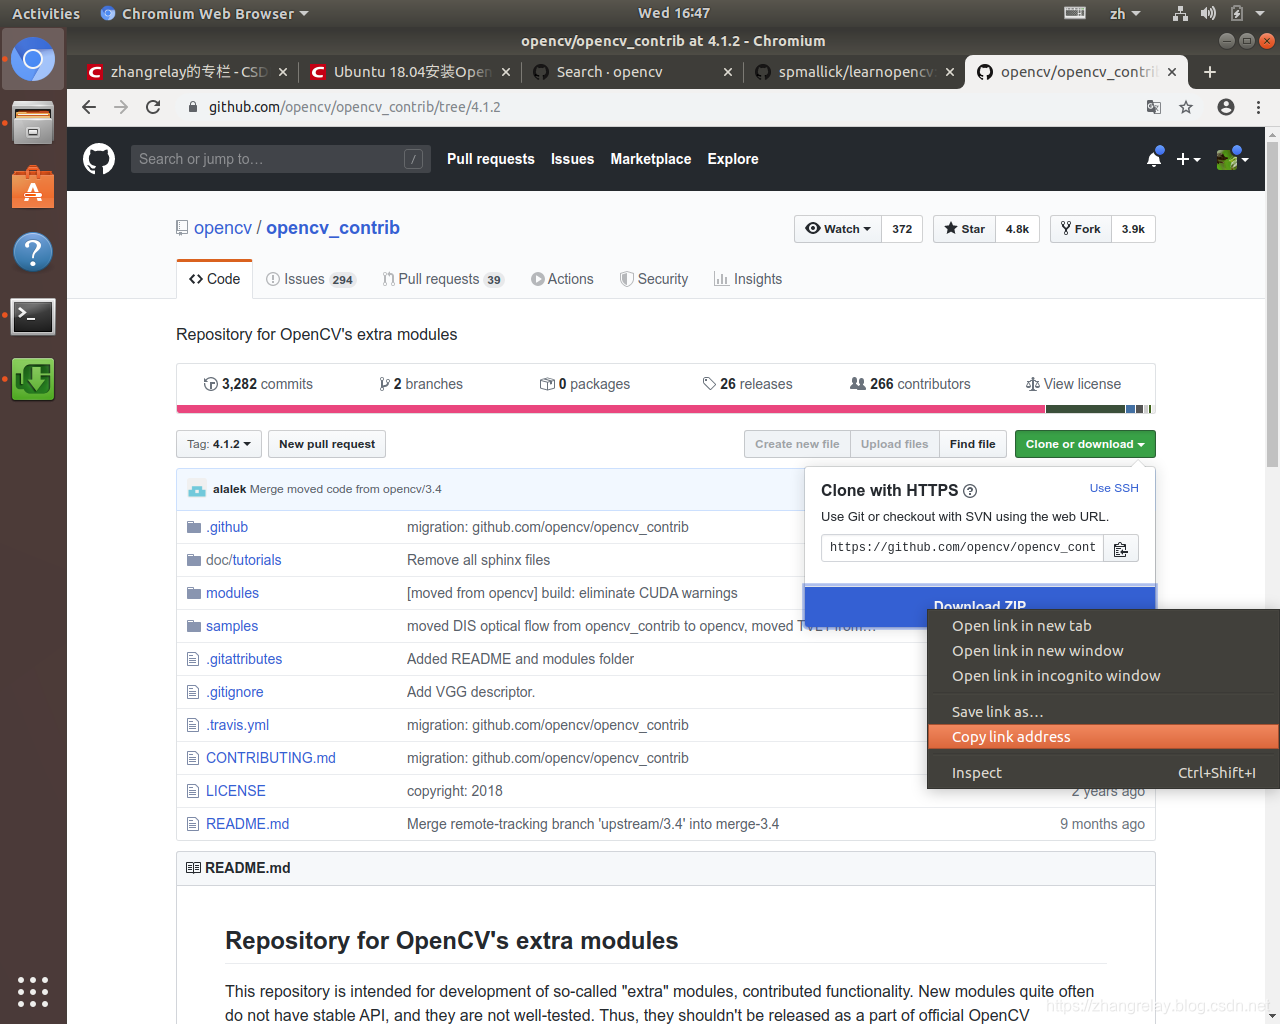The image size is (1280, 1024).
Task: Bookmark this page with the star icon
Action: pyautogui.click(x=1186, y=107)
